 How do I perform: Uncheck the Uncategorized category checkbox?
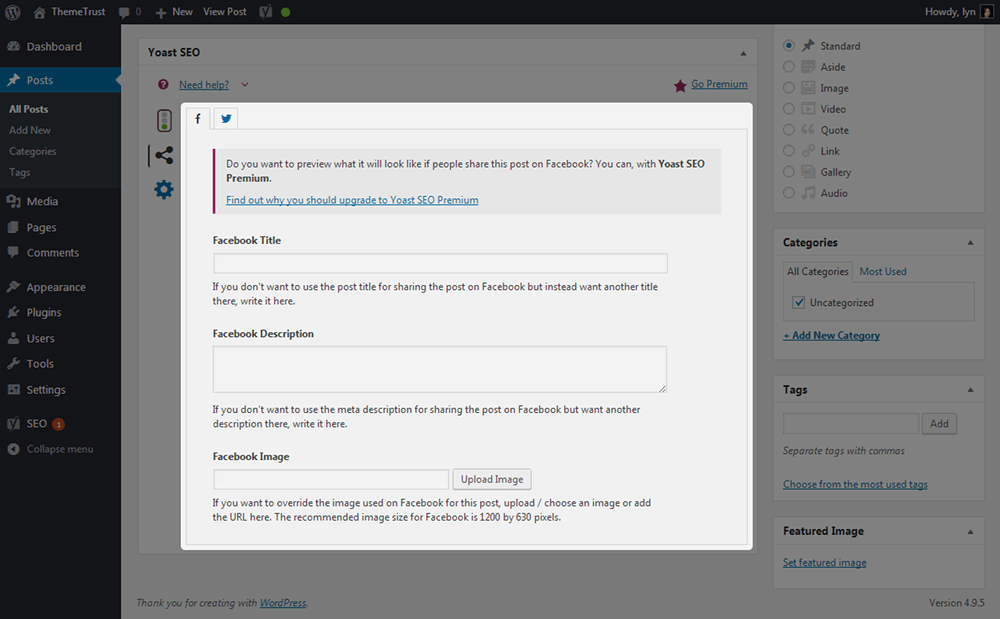tap(798, 302)
